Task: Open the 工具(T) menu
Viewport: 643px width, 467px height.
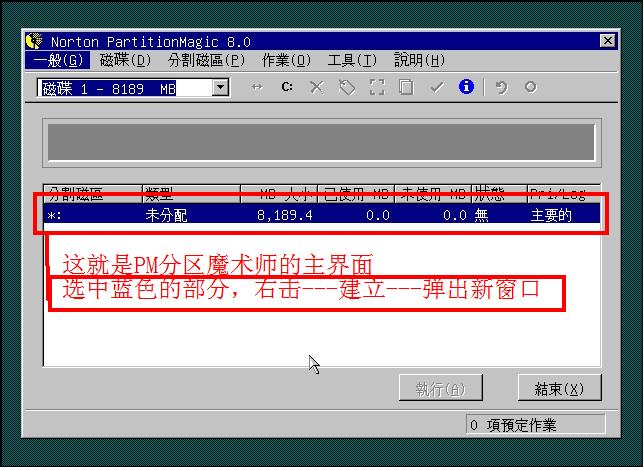Action: click(352, 60)
